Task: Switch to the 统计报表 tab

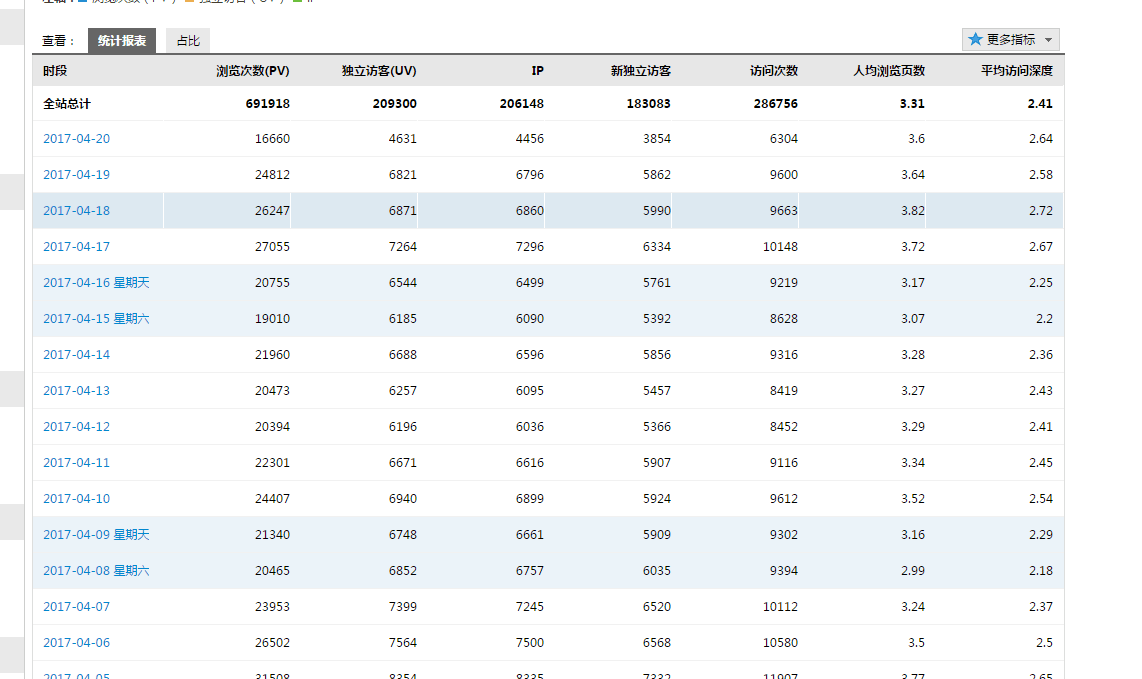Action: coord(122,41)
